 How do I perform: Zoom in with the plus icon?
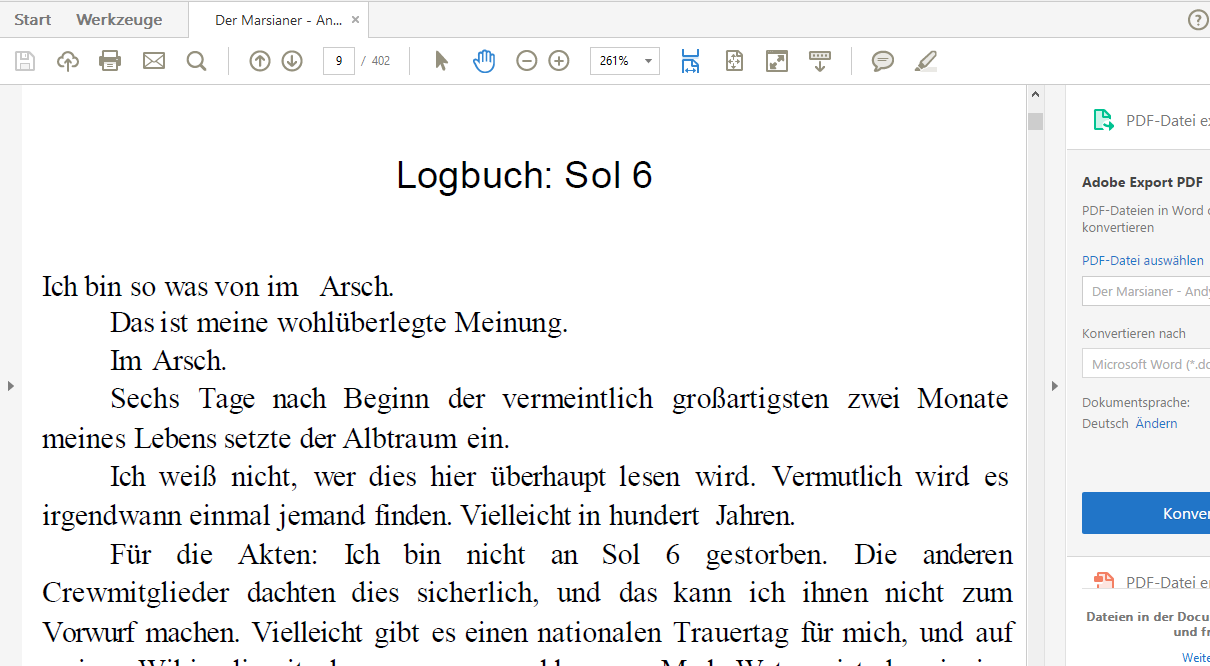[x=559, y=61]
